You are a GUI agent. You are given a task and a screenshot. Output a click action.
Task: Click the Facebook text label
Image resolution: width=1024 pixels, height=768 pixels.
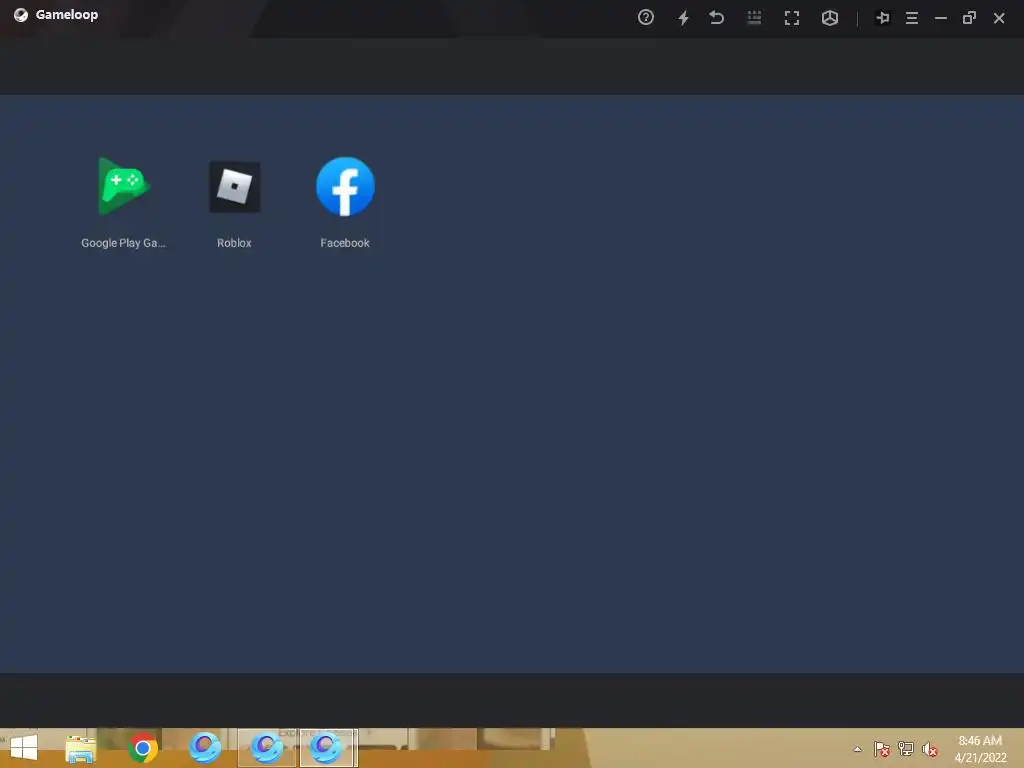345,243
